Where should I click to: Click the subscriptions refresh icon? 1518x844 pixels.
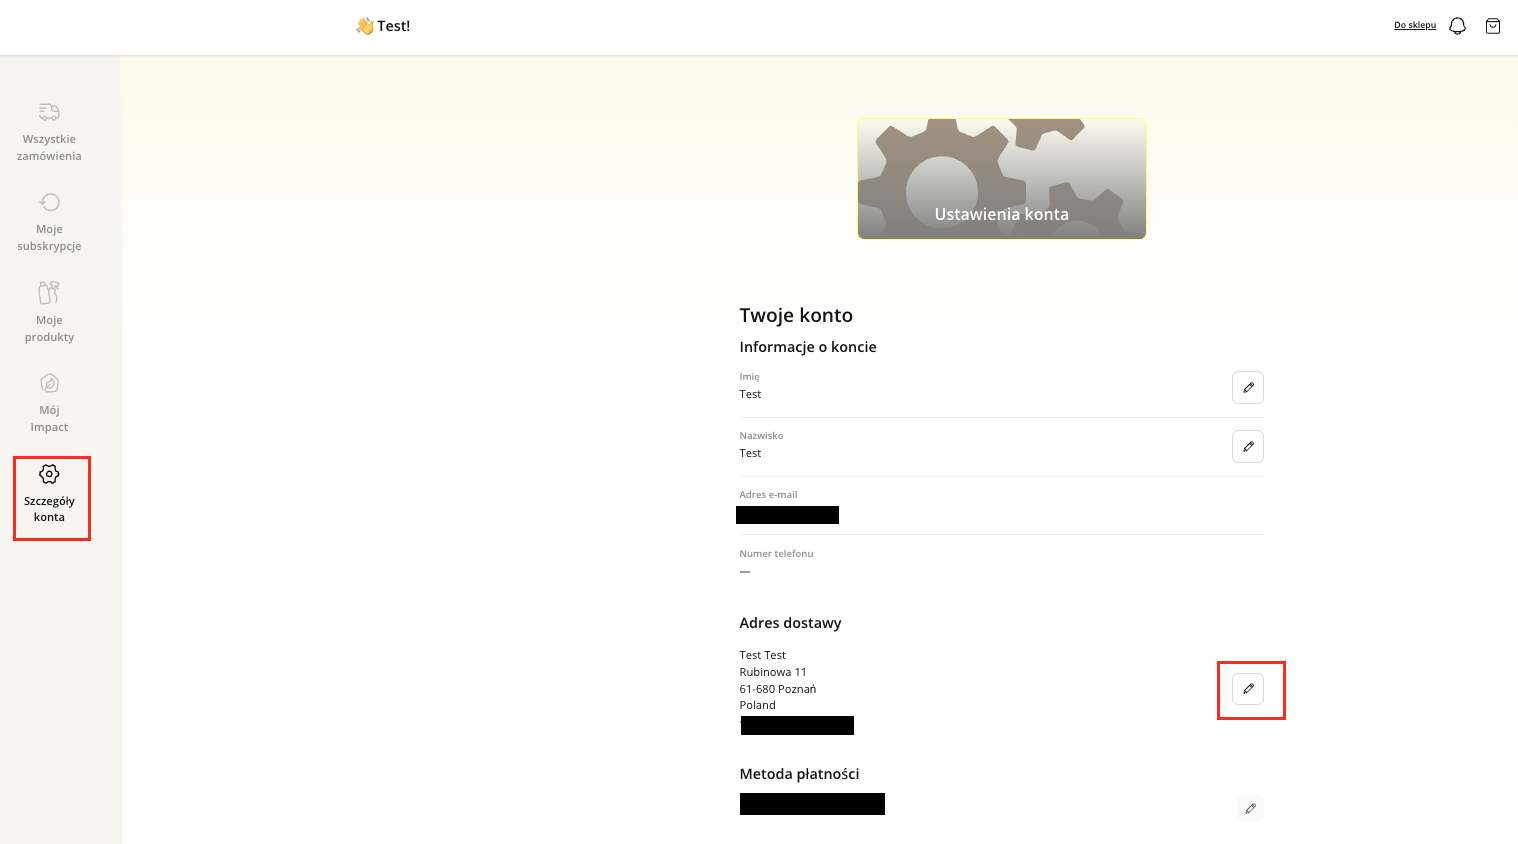pos(49,202)
